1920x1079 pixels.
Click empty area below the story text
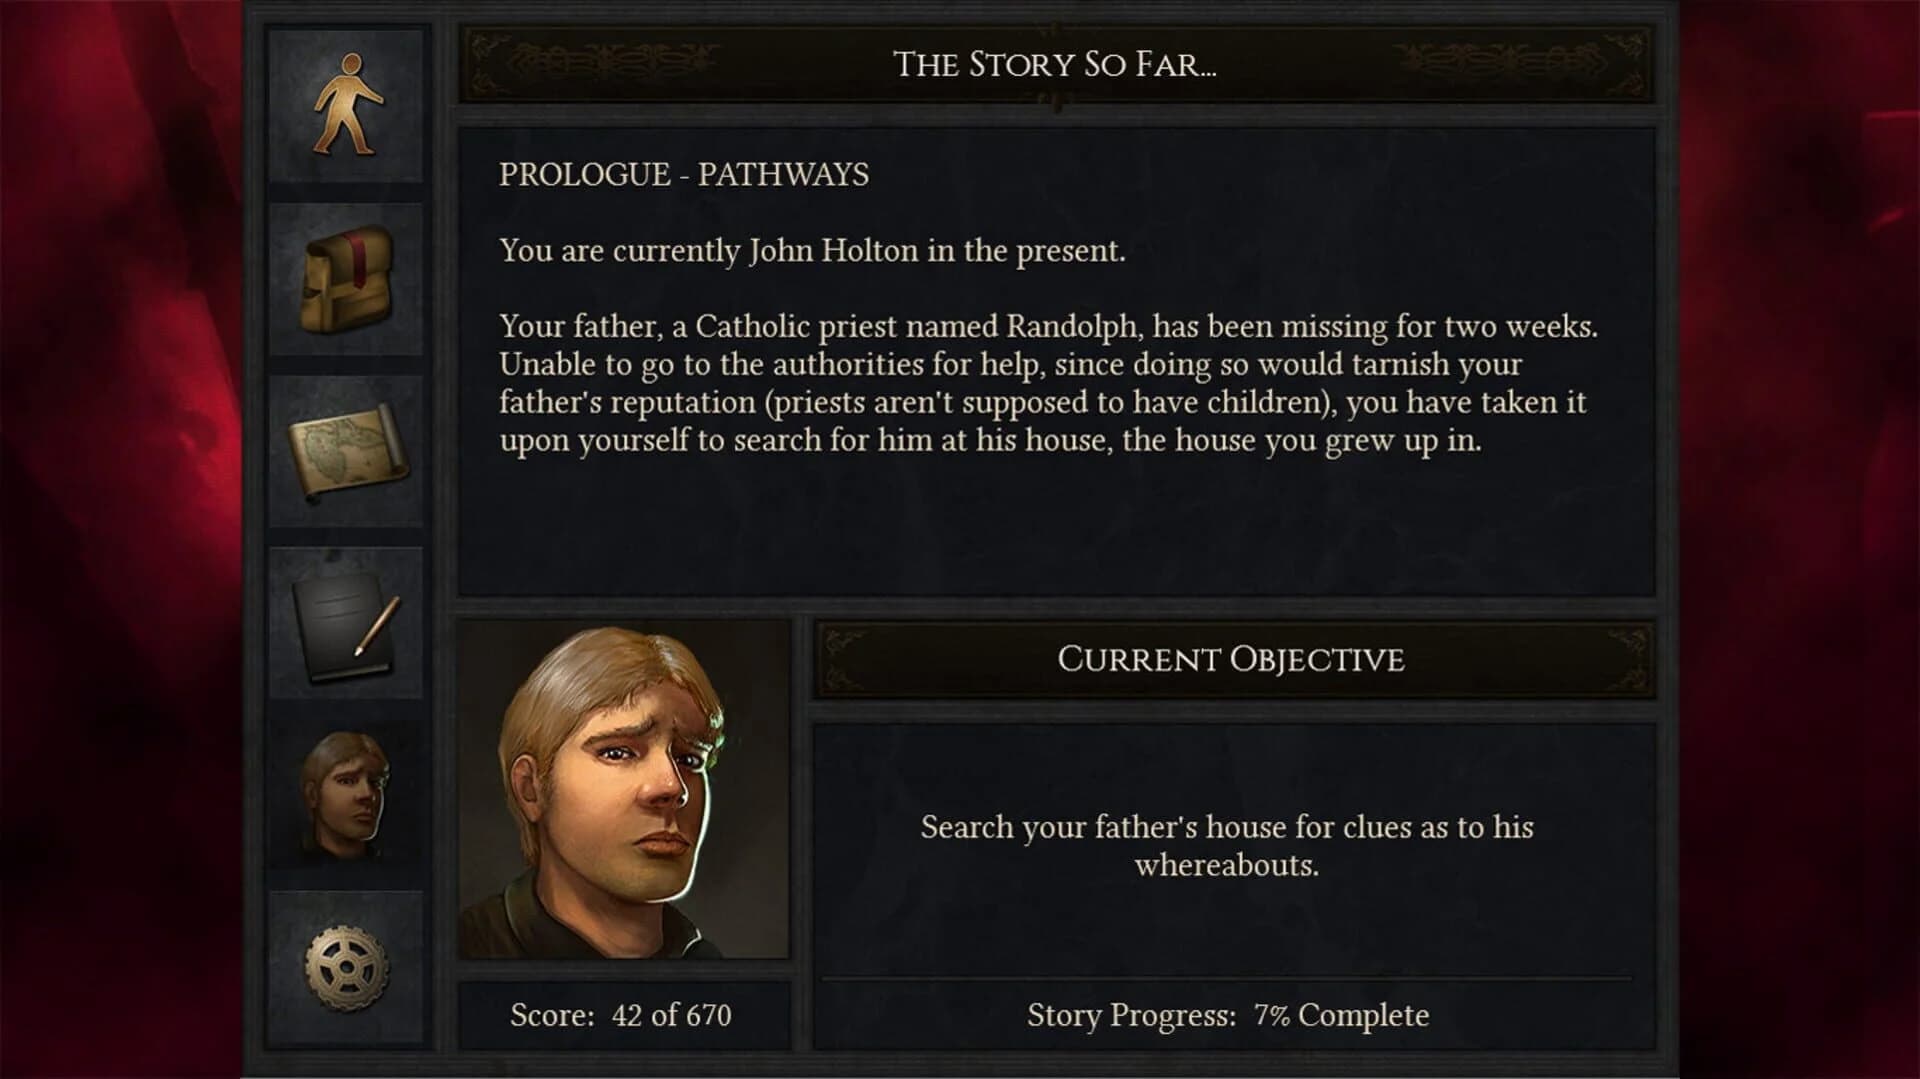click(1055, 530)
